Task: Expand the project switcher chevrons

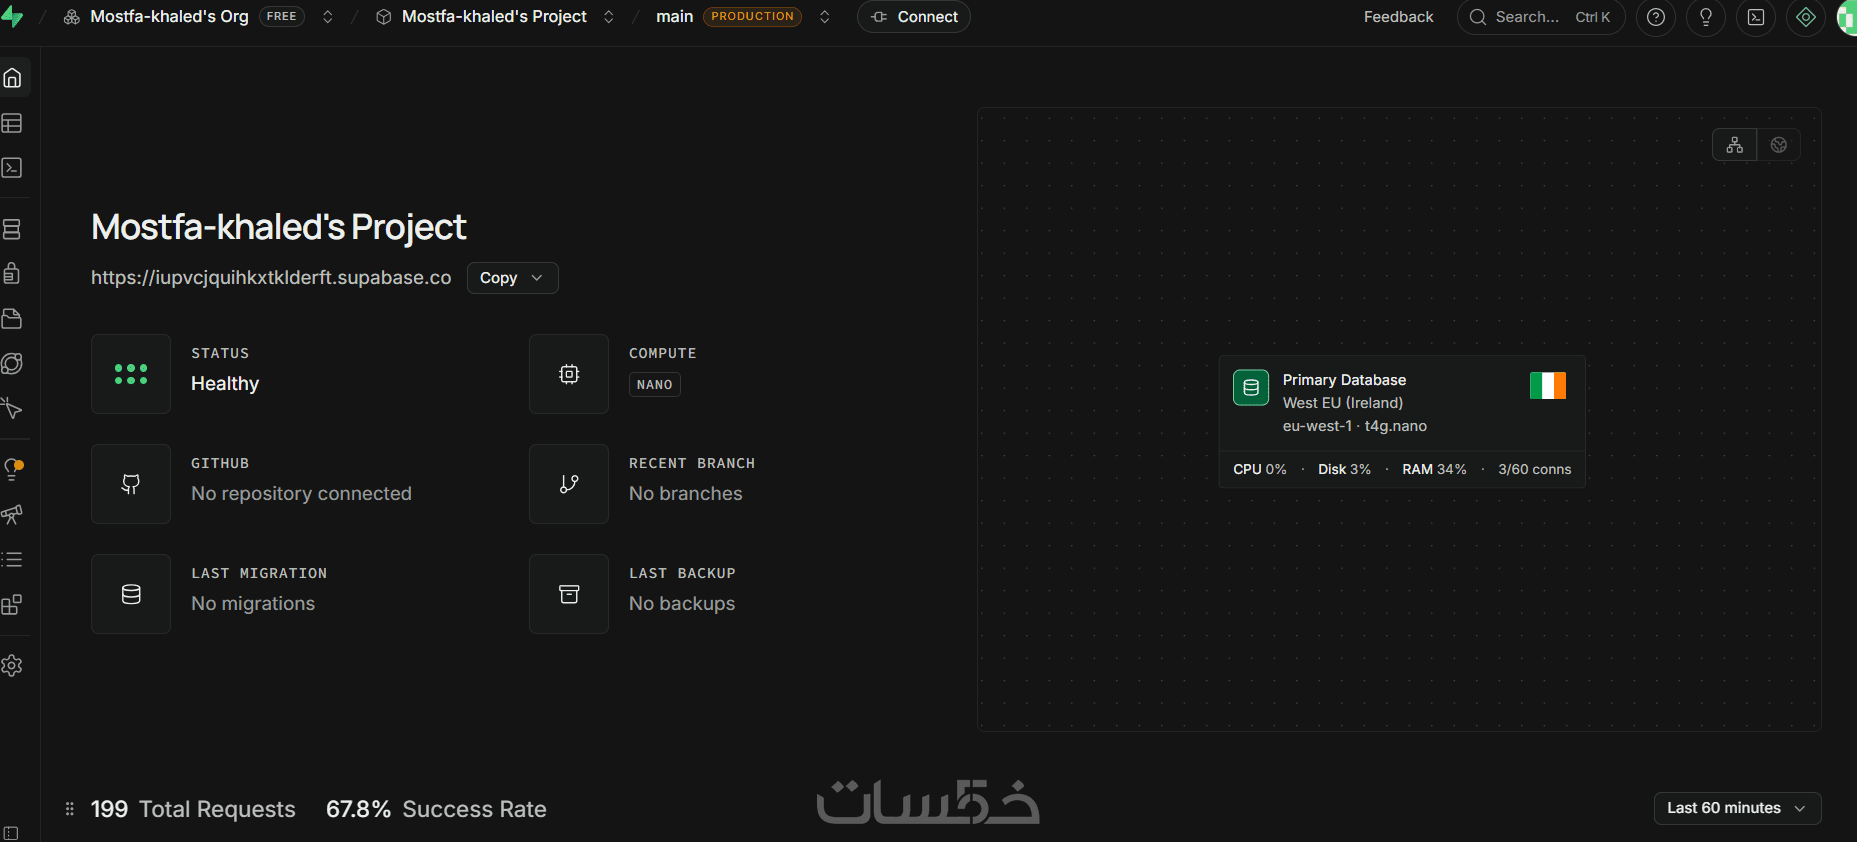Action: tap(609, 17)
